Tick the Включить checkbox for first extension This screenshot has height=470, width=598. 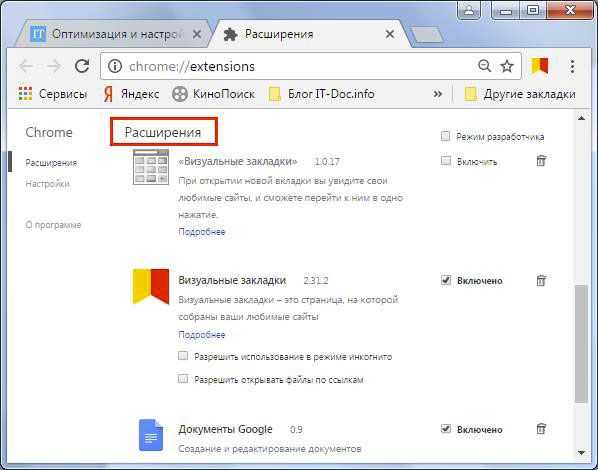coord(445,161)
